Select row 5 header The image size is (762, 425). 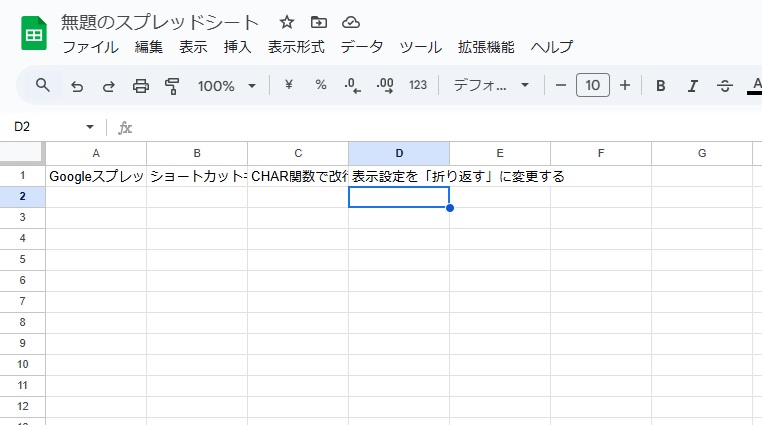tap(22, 259)
